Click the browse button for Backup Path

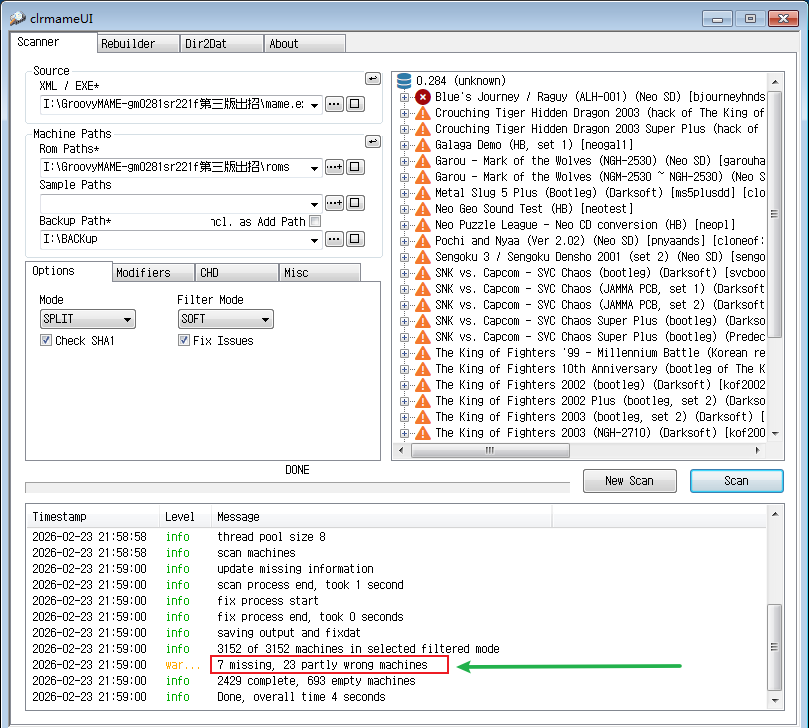coord(334,240)
